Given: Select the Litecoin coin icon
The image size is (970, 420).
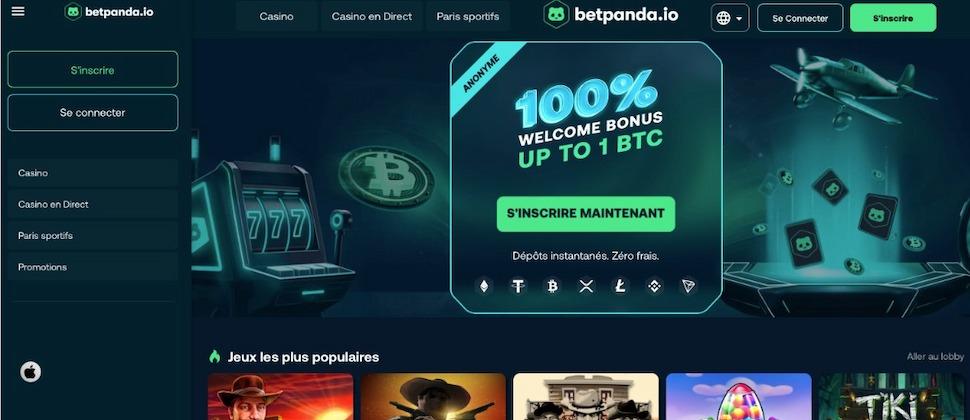Looking at the screenshot, I should click(x=620, y=286).
